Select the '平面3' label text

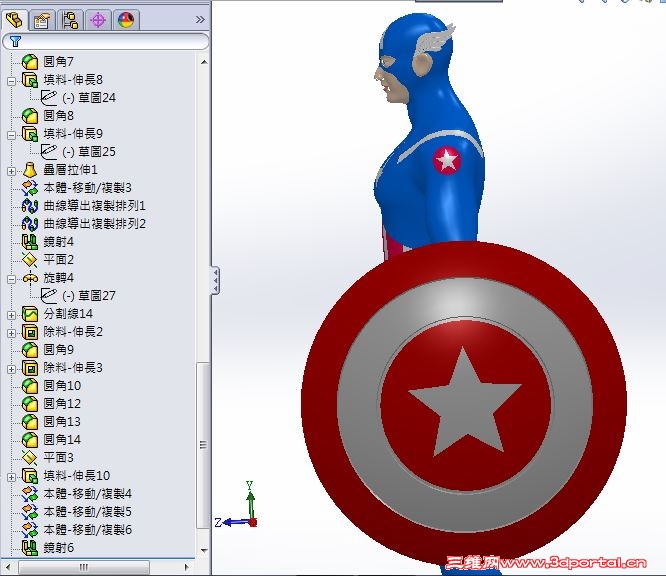coord(59,457)
